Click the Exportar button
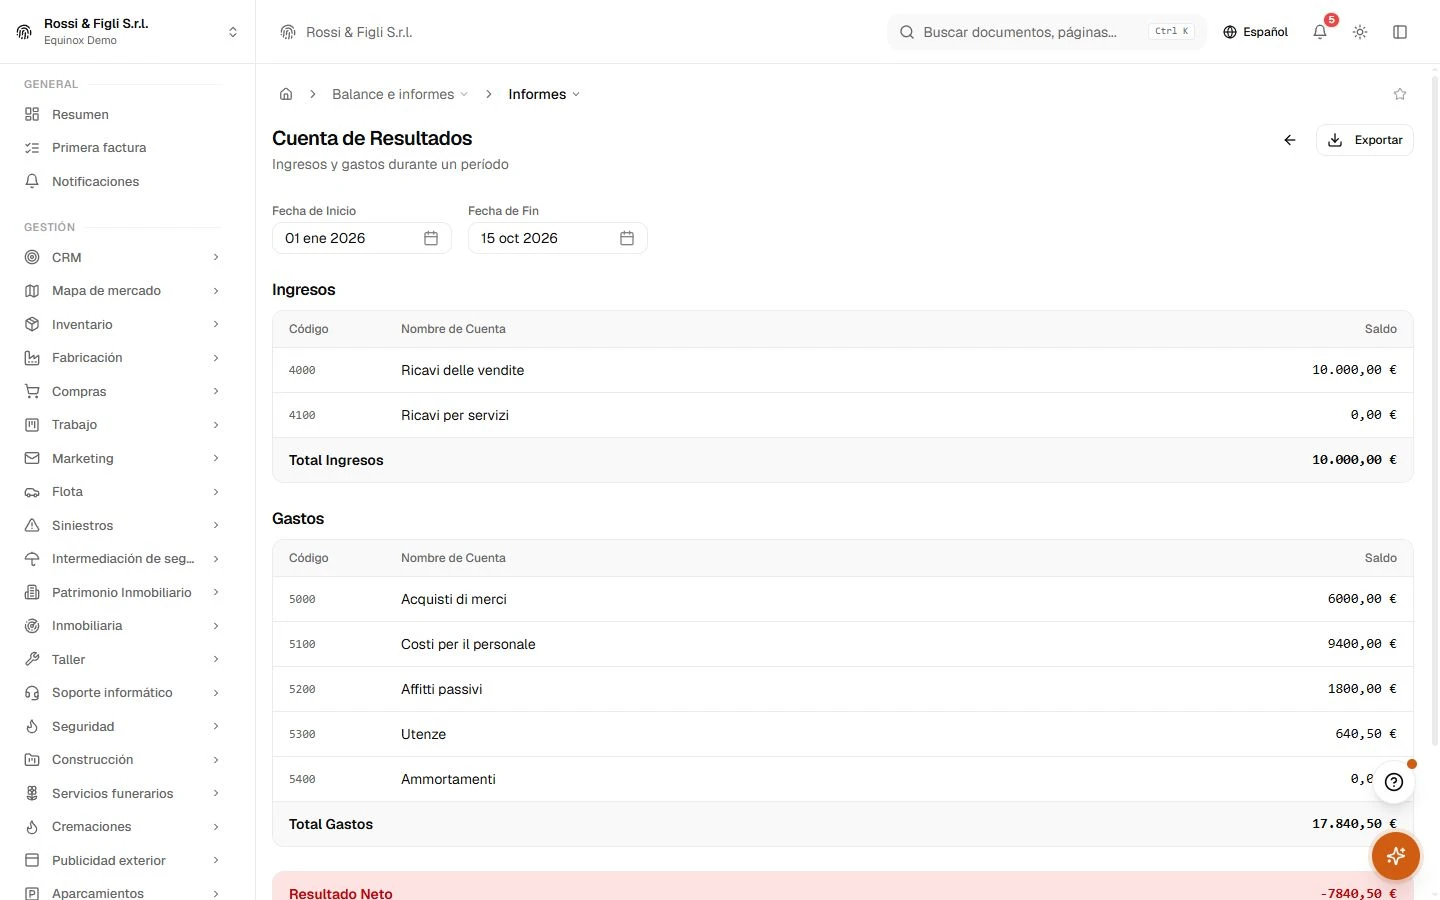Screen dimensions: 1440x900 [x=1365, y=140]
